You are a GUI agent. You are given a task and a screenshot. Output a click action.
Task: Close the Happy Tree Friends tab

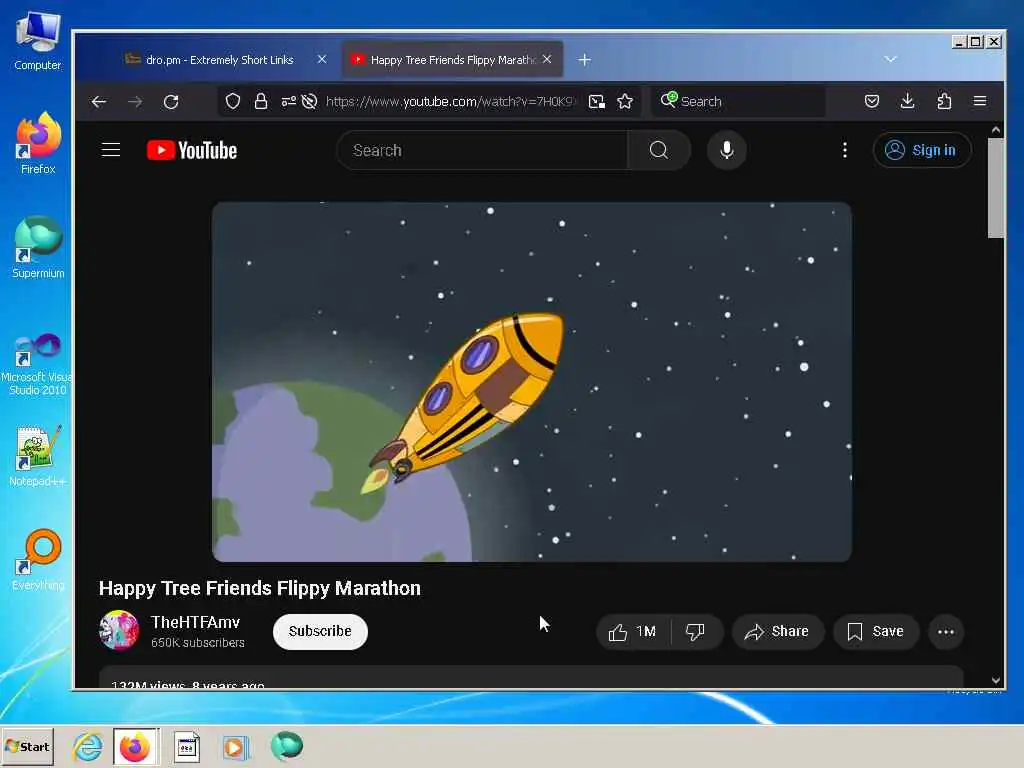(547, 59)
